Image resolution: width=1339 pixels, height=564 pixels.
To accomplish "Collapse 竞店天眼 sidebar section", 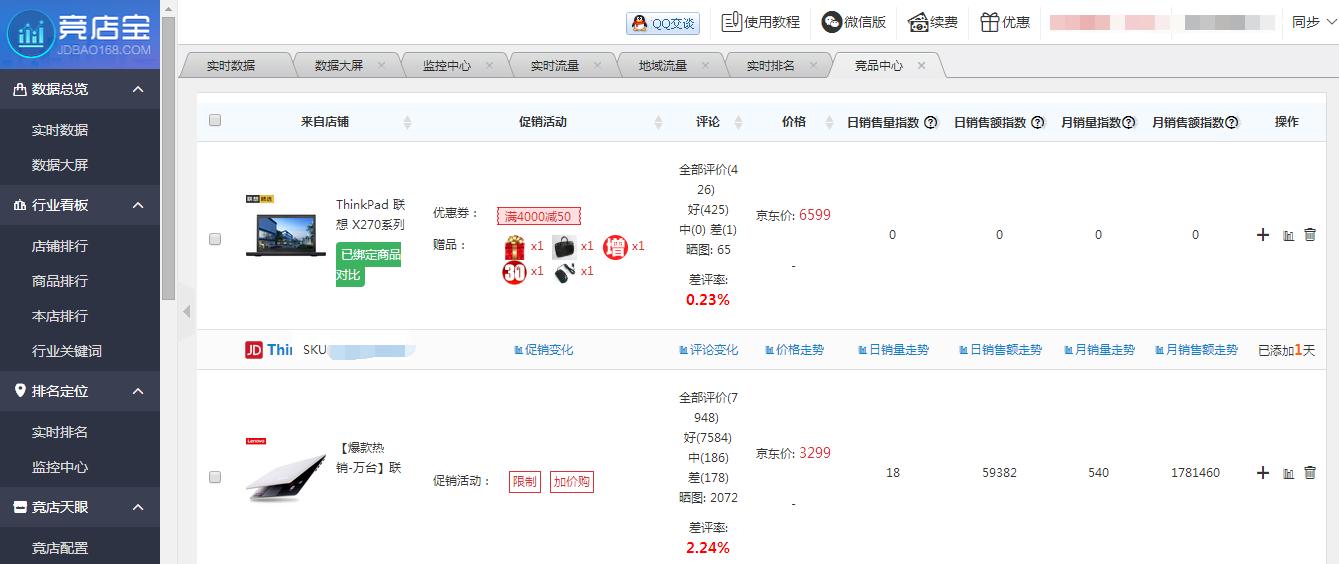I will pos(138,507).
